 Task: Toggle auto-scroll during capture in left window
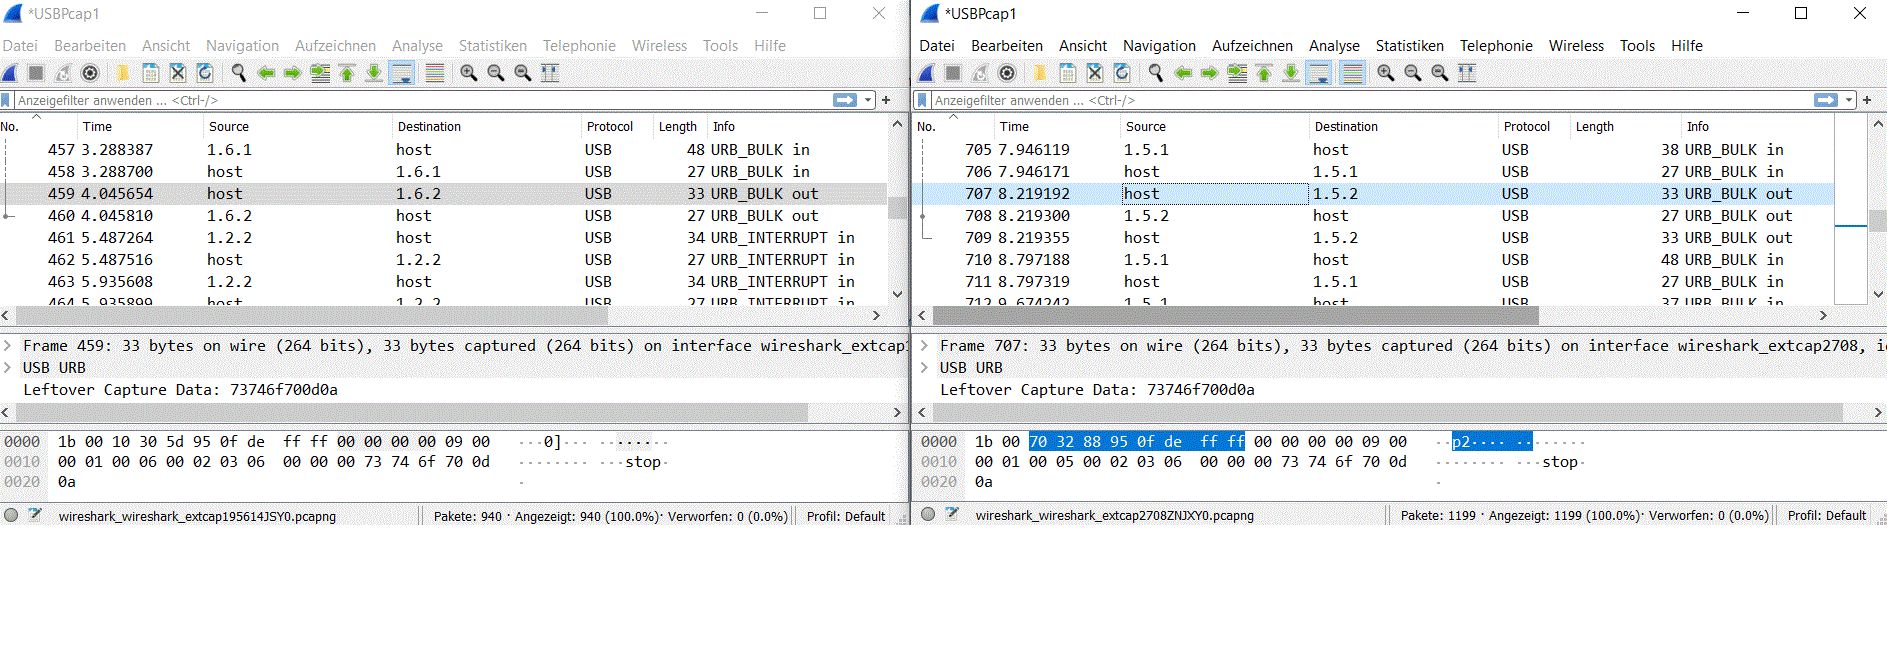pos(402,73)
